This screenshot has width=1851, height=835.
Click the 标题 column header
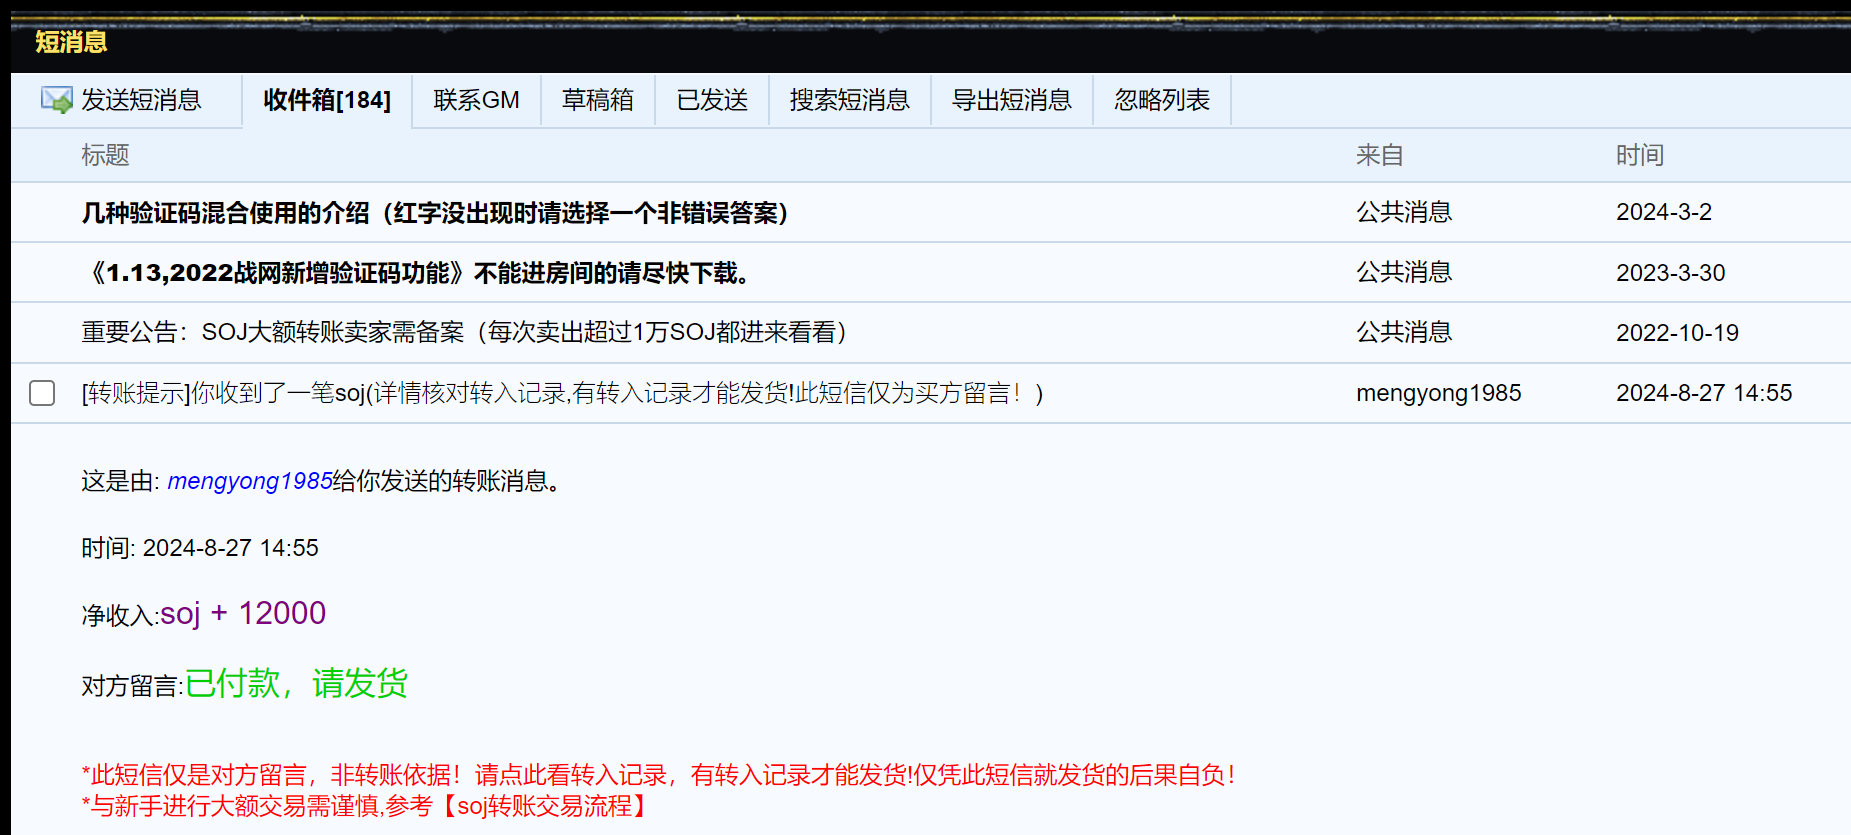click(x=105, y=155)
